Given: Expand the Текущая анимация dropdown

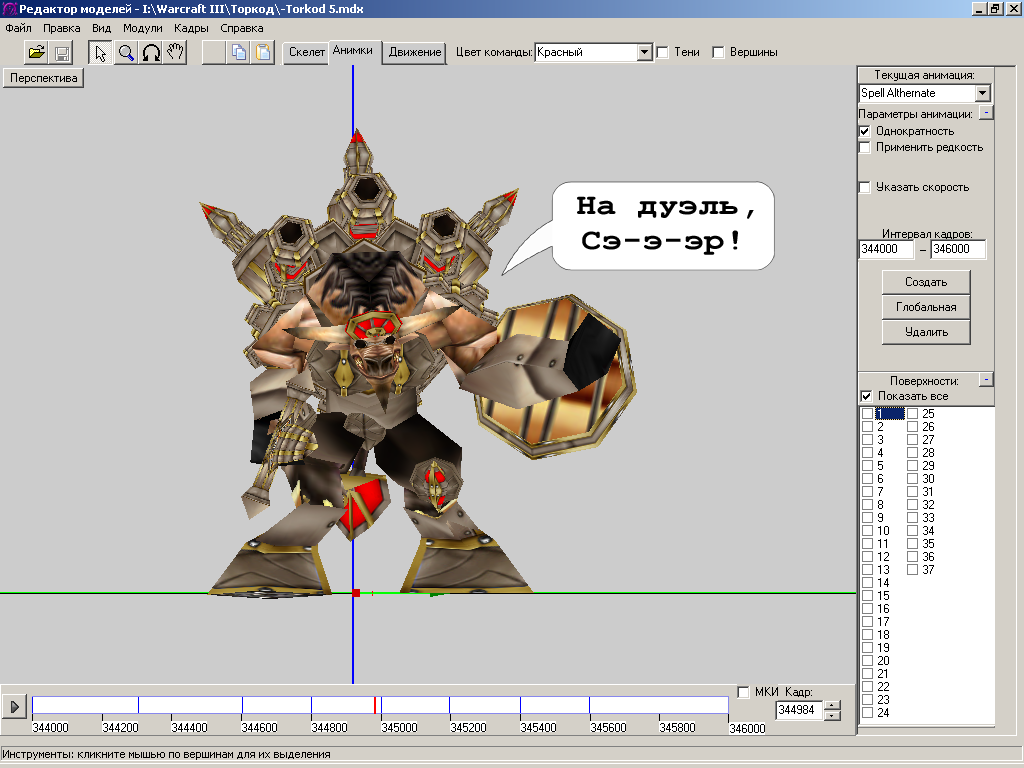Looking at the screenshot, I should [982, 93].
